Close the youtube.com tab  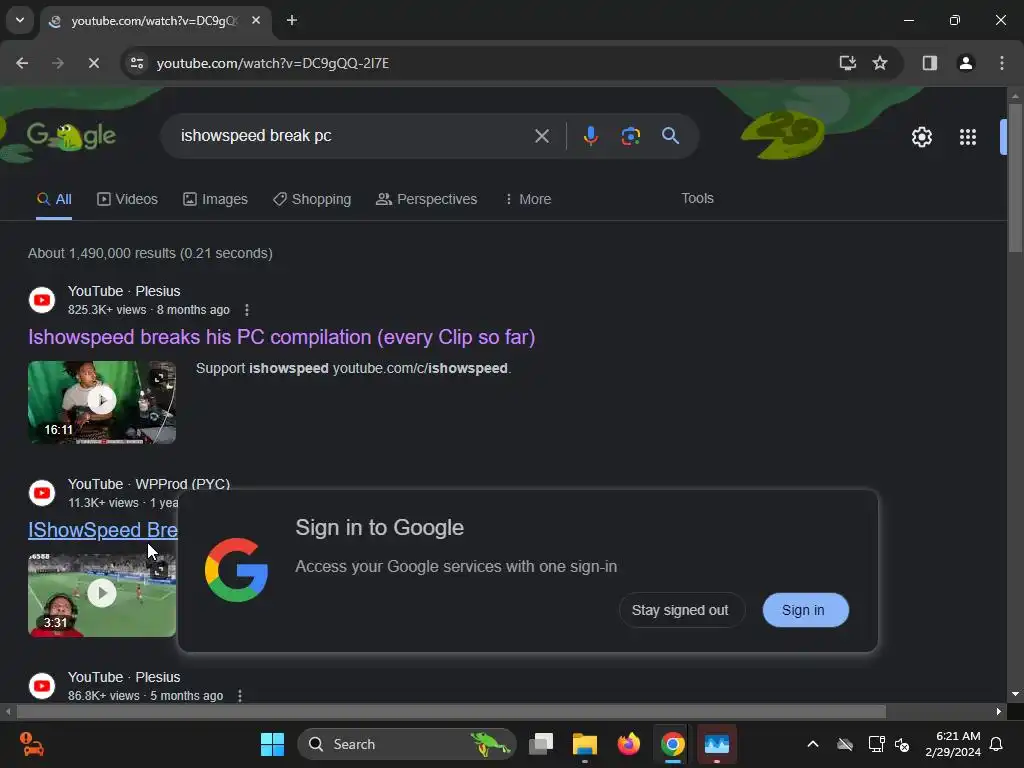click(x=256, y=21)
